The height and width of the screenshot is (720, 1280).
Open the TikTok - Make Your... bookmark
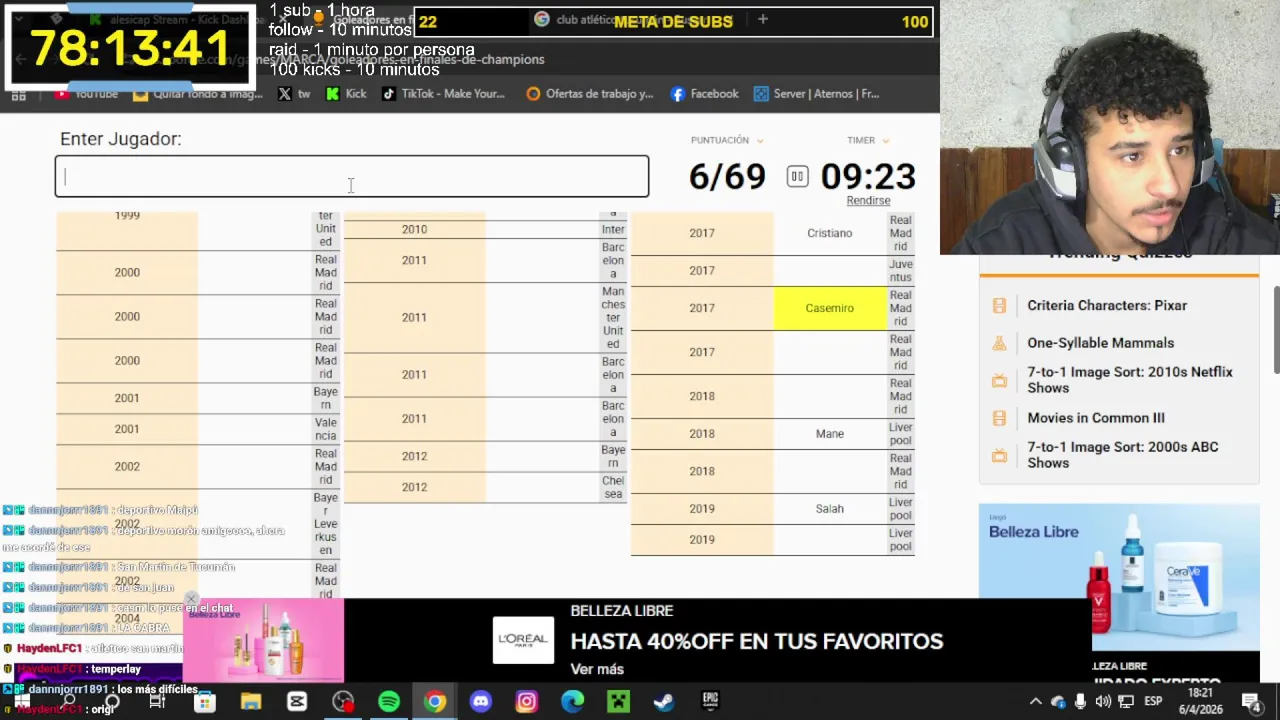point(442,94)
